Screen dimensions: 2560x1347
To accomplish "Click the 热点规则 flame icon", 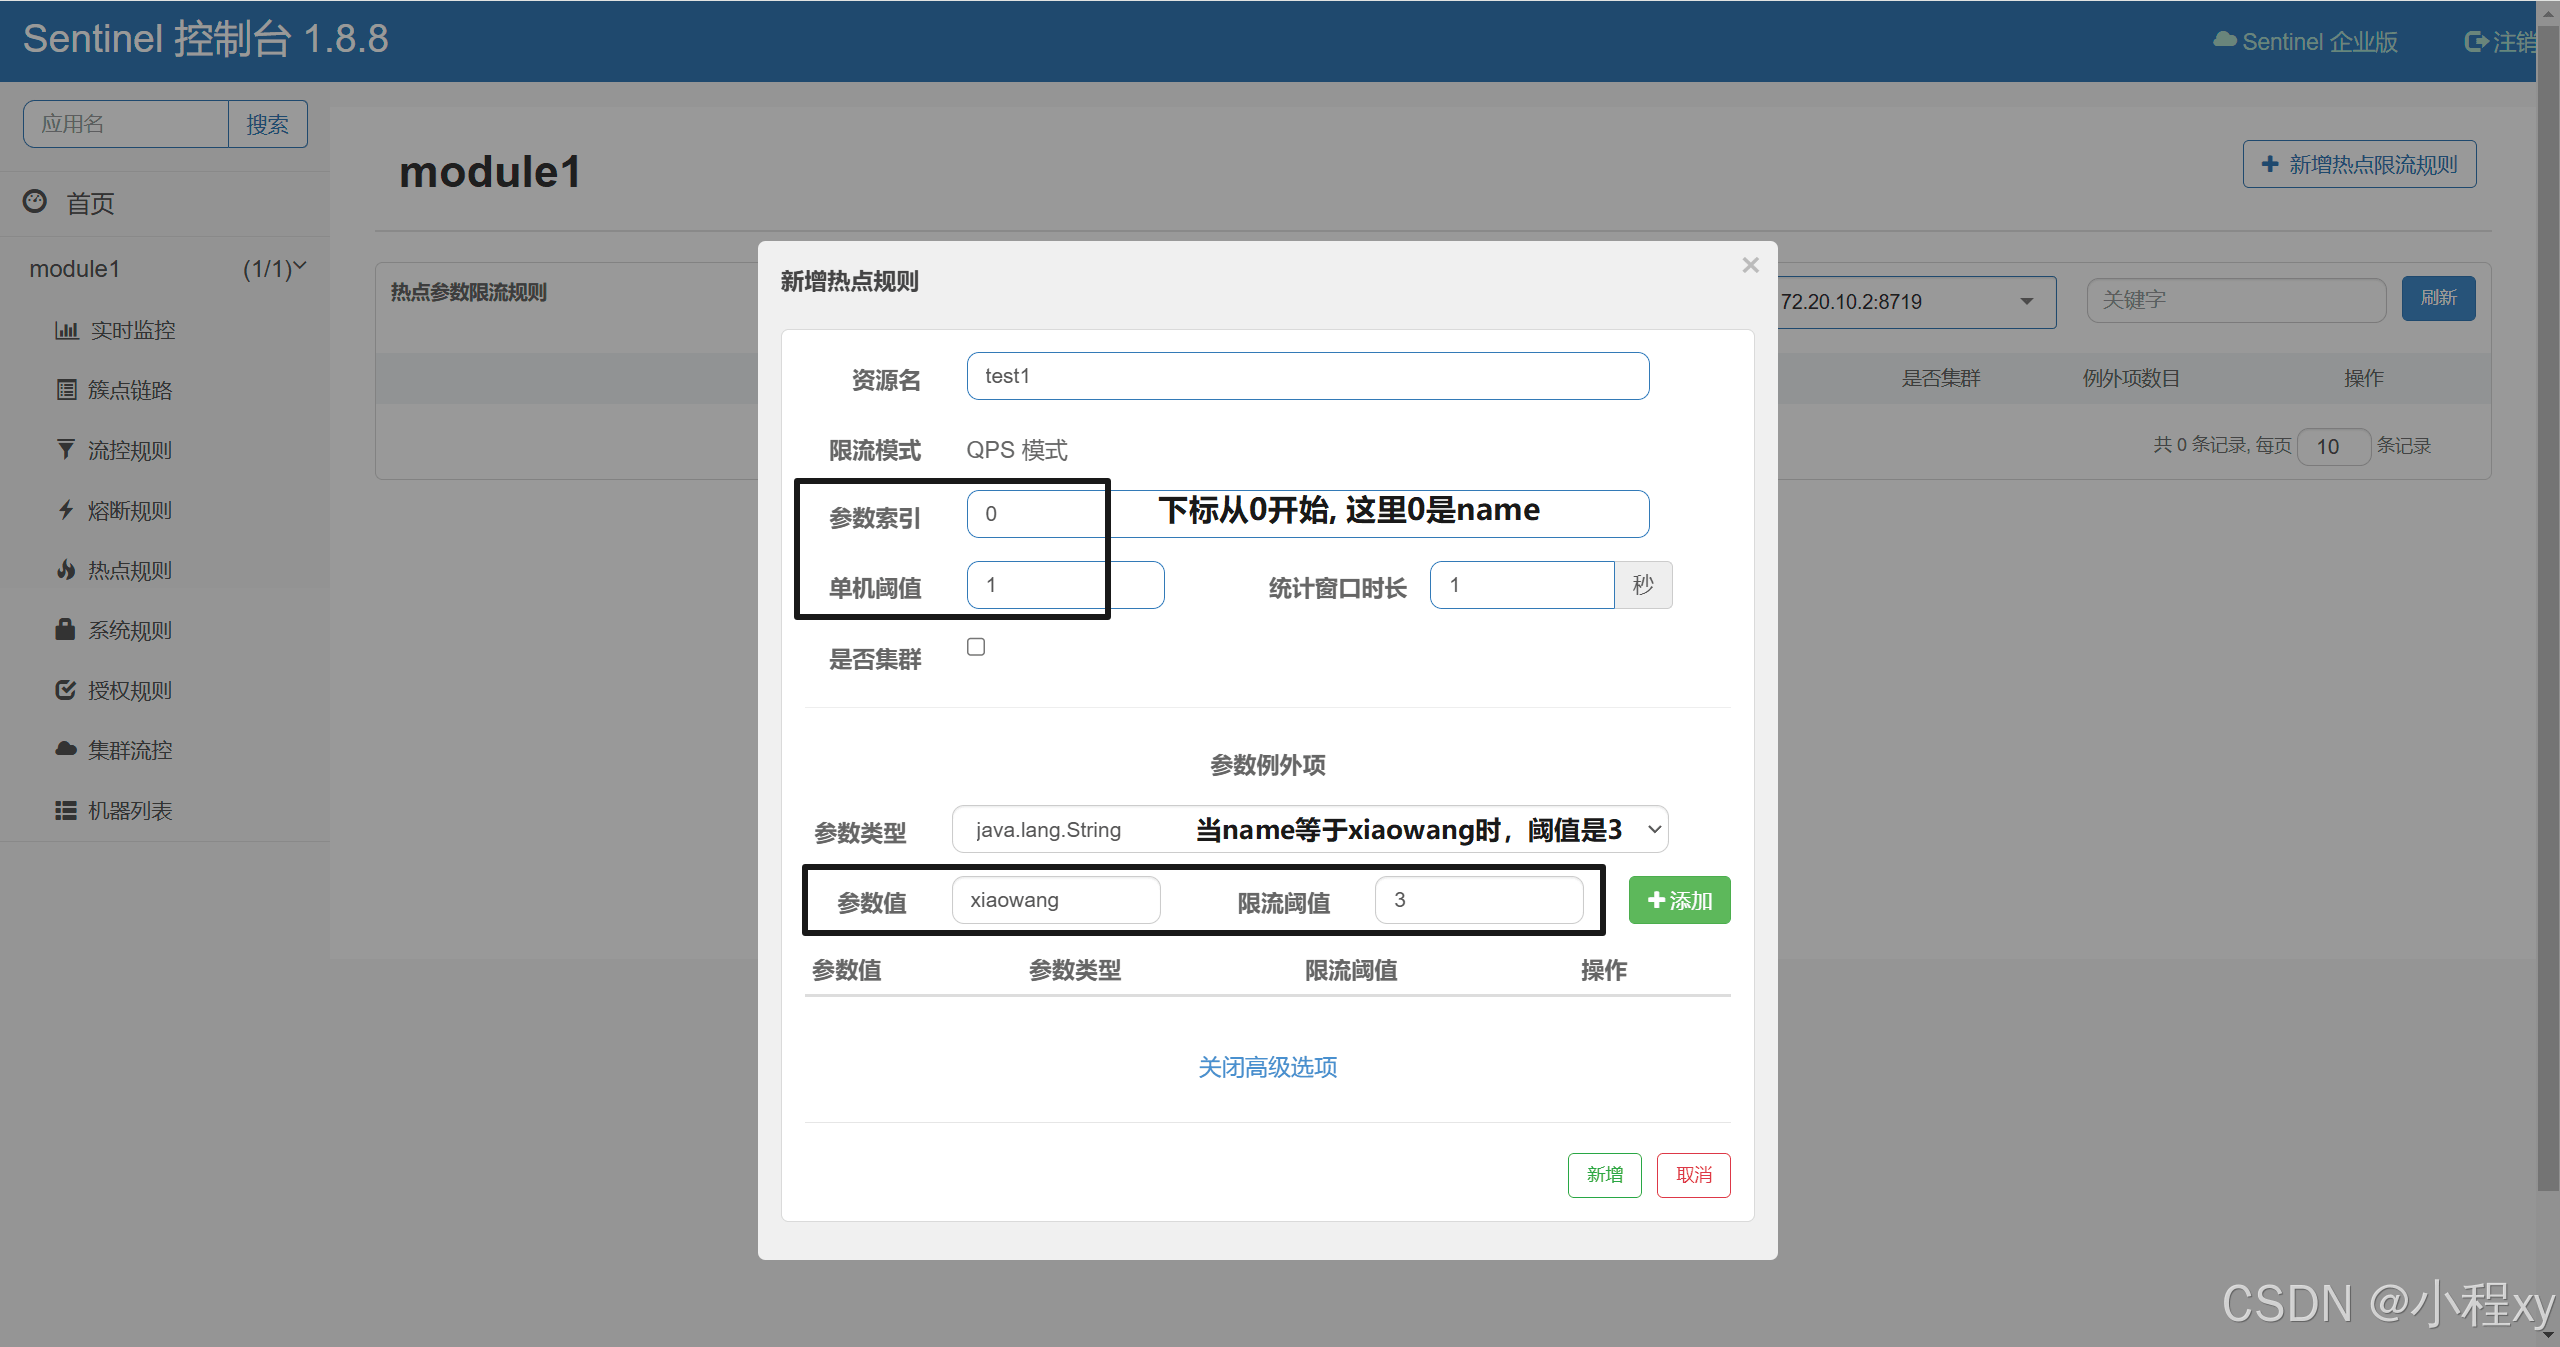I will click(x=66, y=570).
